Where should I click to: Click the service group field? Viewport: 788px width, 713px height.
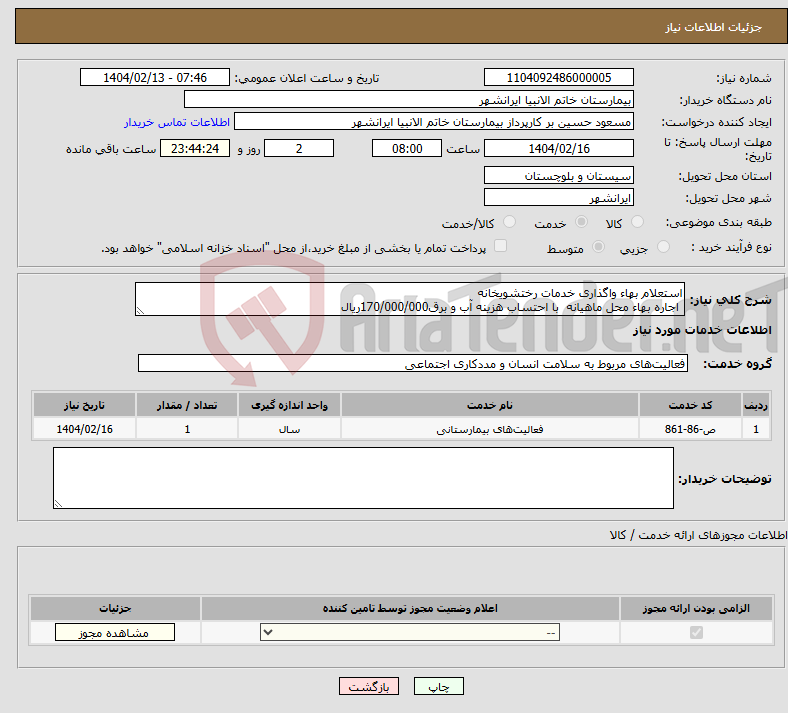pos(413,363)
